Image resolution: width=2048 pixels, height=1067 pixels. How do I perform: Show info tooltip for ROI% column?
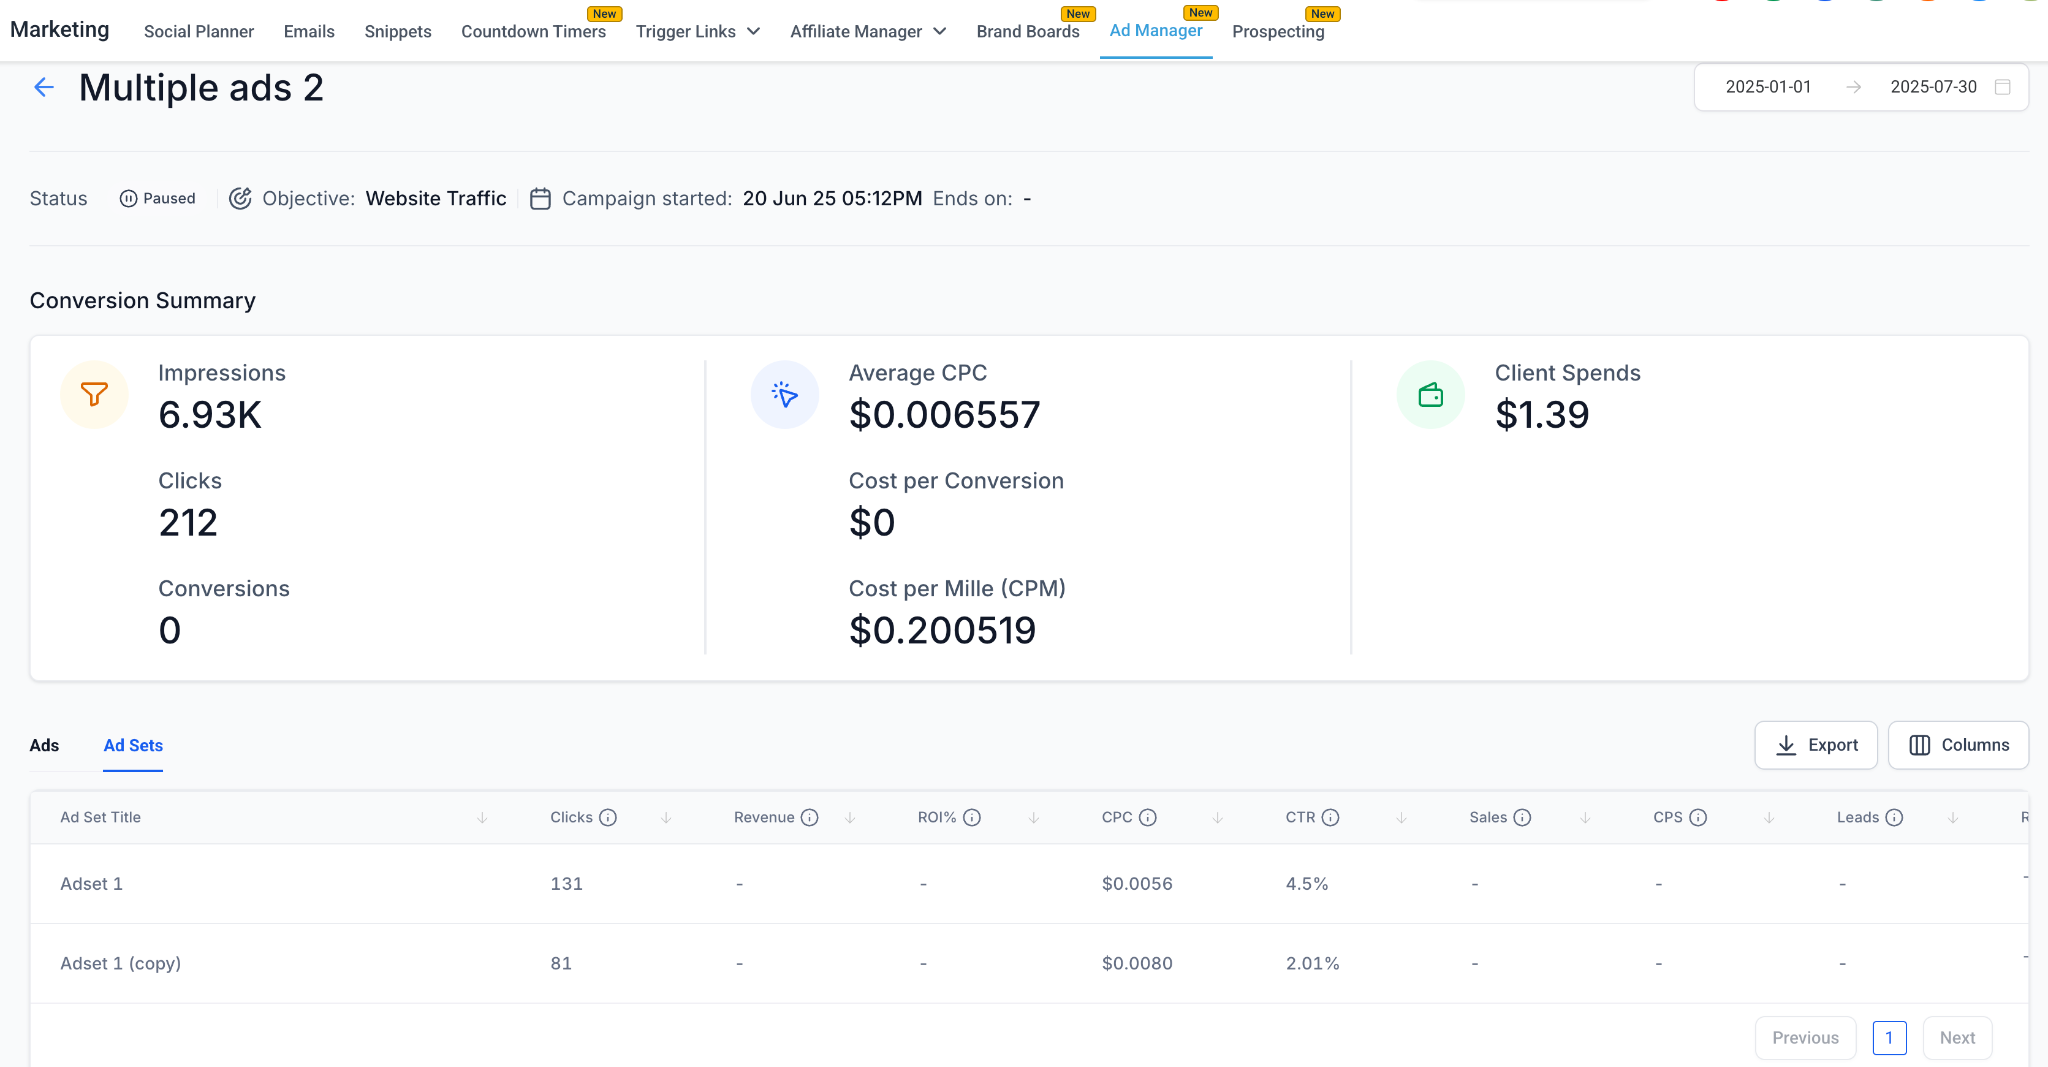972,818
